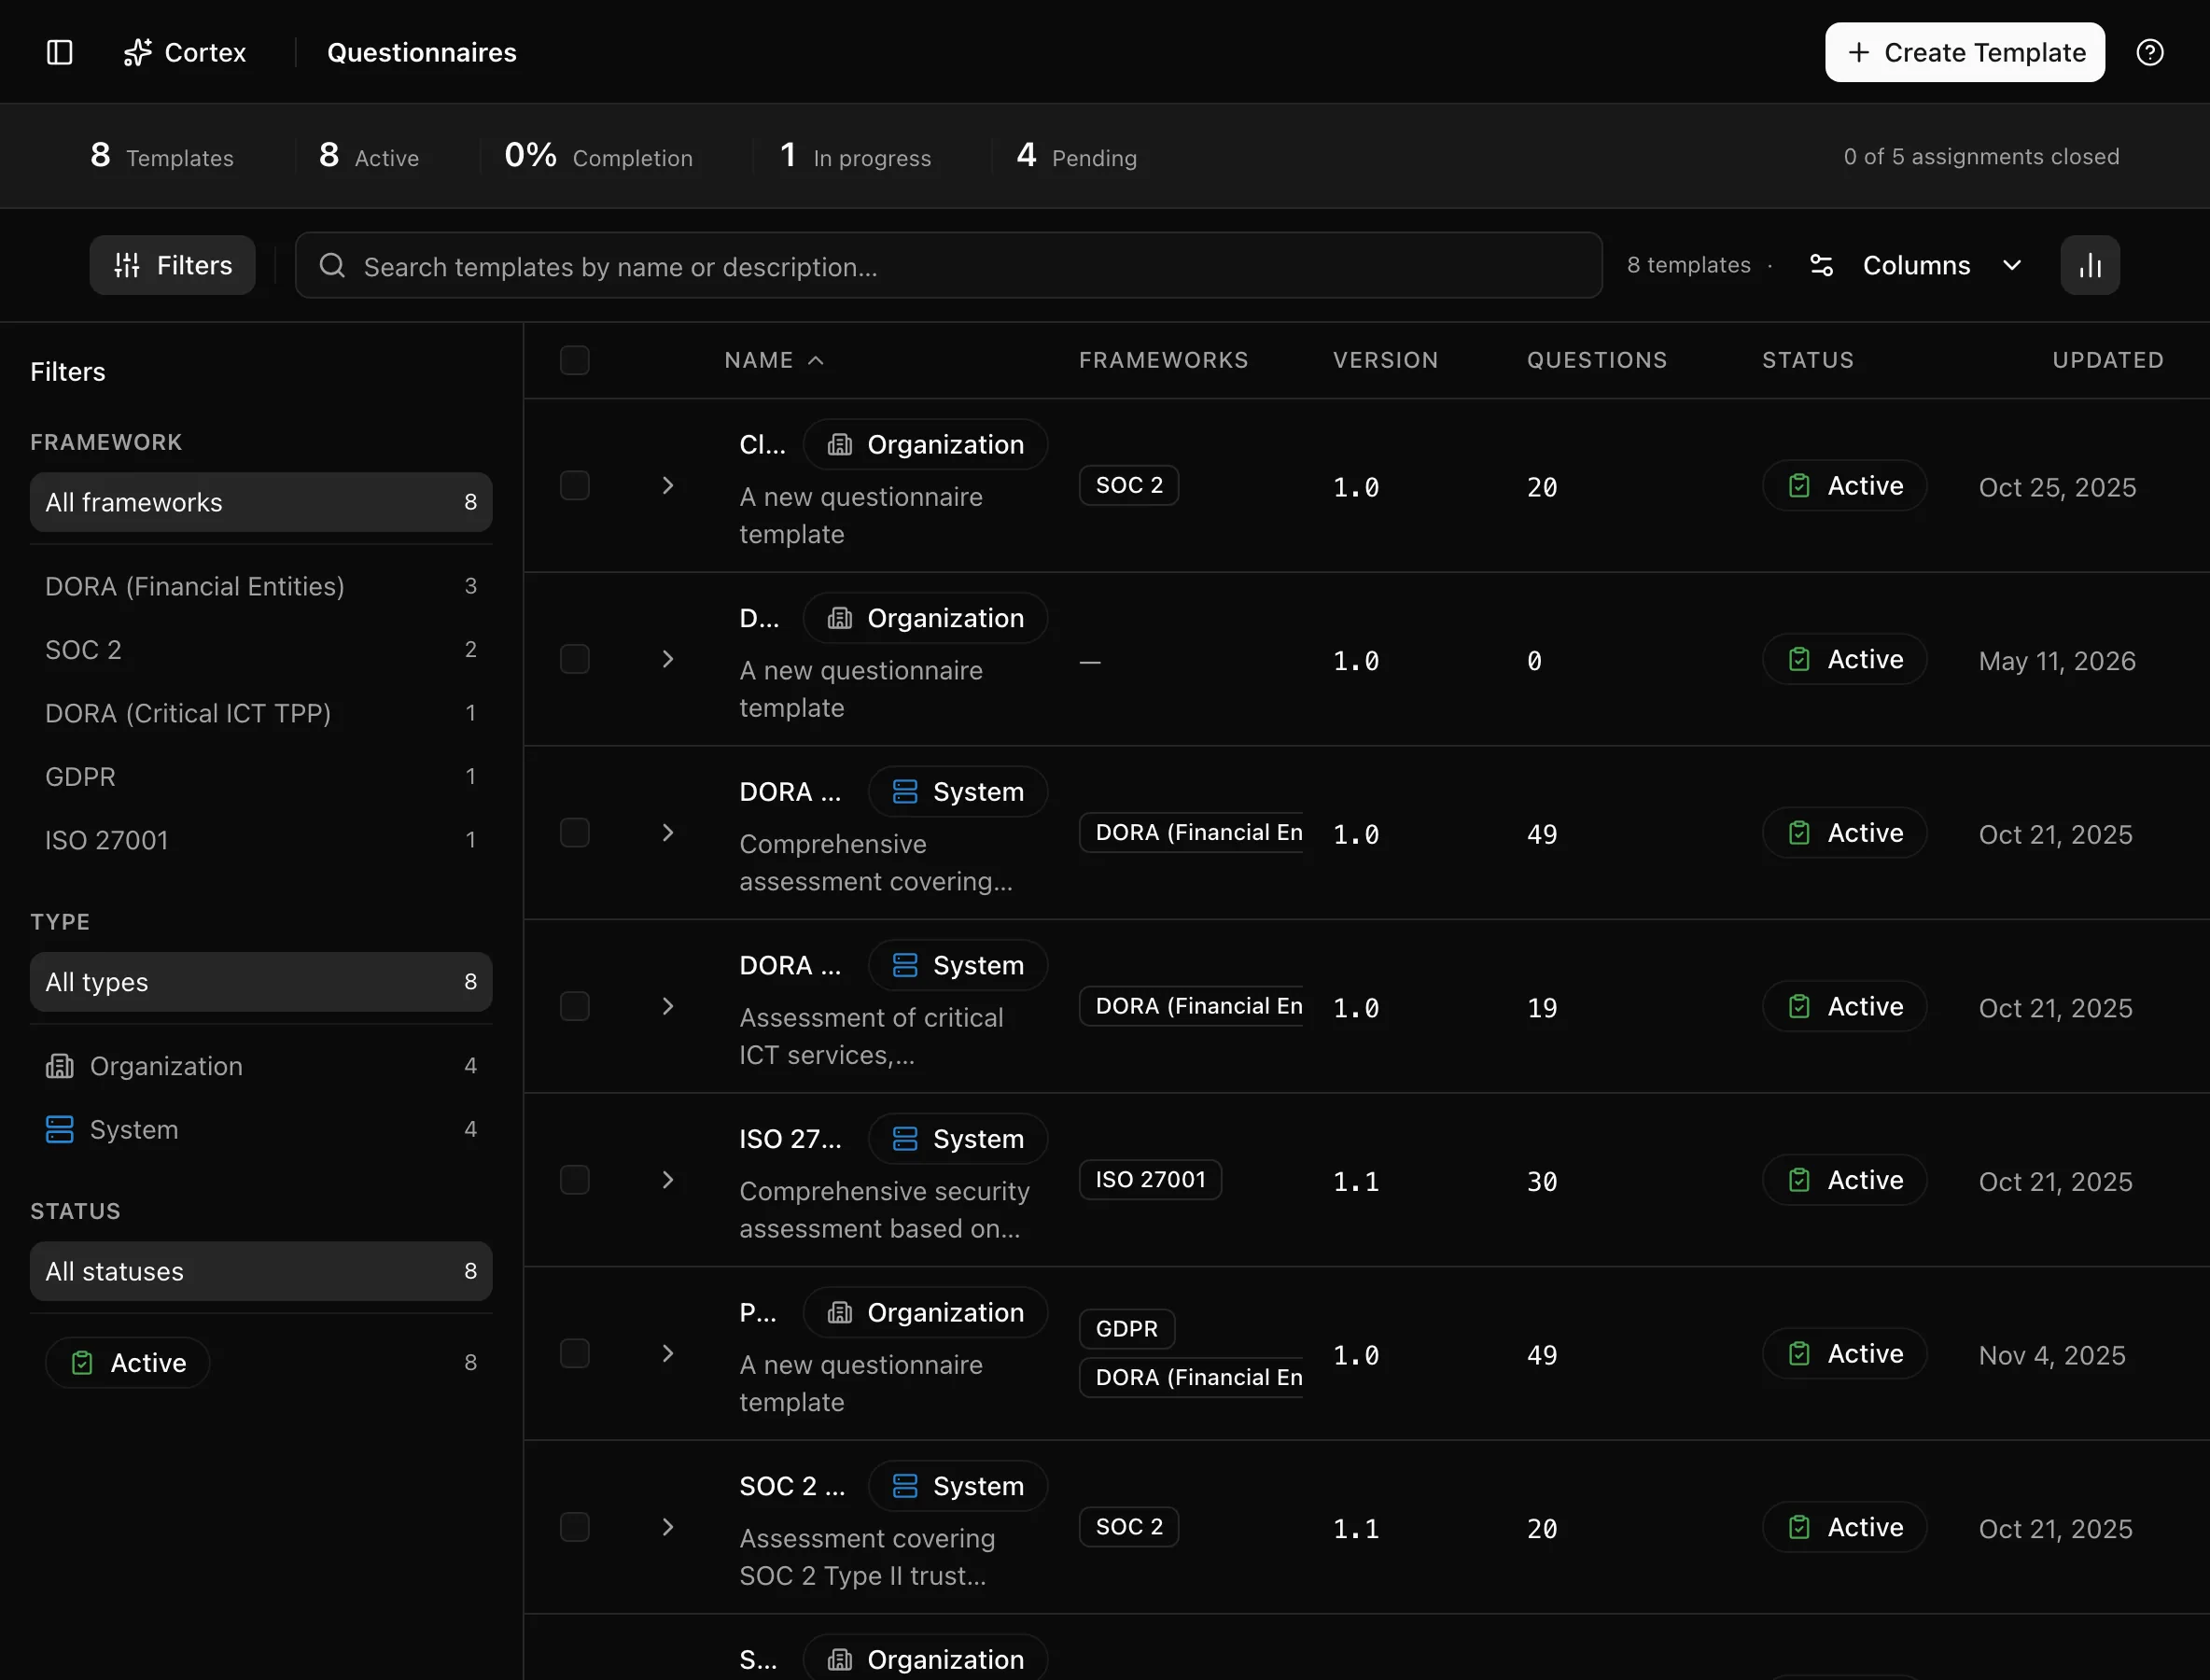Check the box for the SOC 2 ... row
This screenshot has height=1680, width=2210.
tap(575, 1527)
